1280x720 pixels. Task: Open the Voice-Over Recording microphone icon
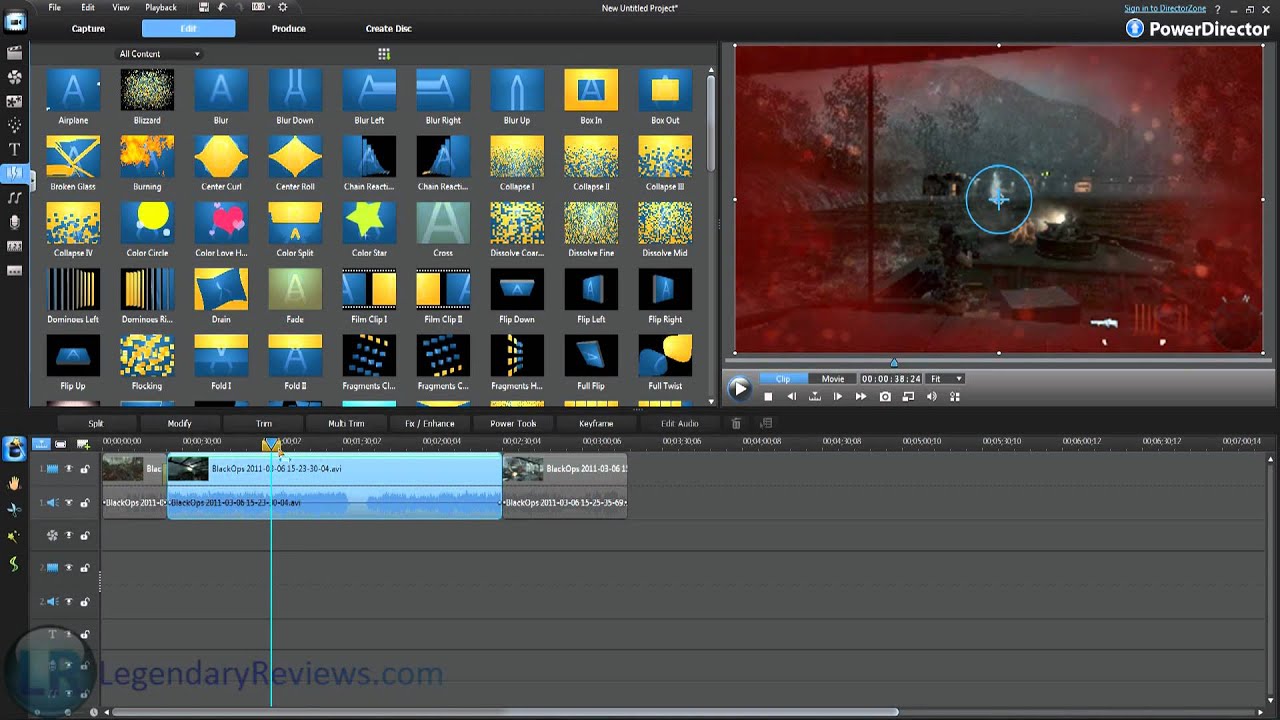click(x=14, y=222)
